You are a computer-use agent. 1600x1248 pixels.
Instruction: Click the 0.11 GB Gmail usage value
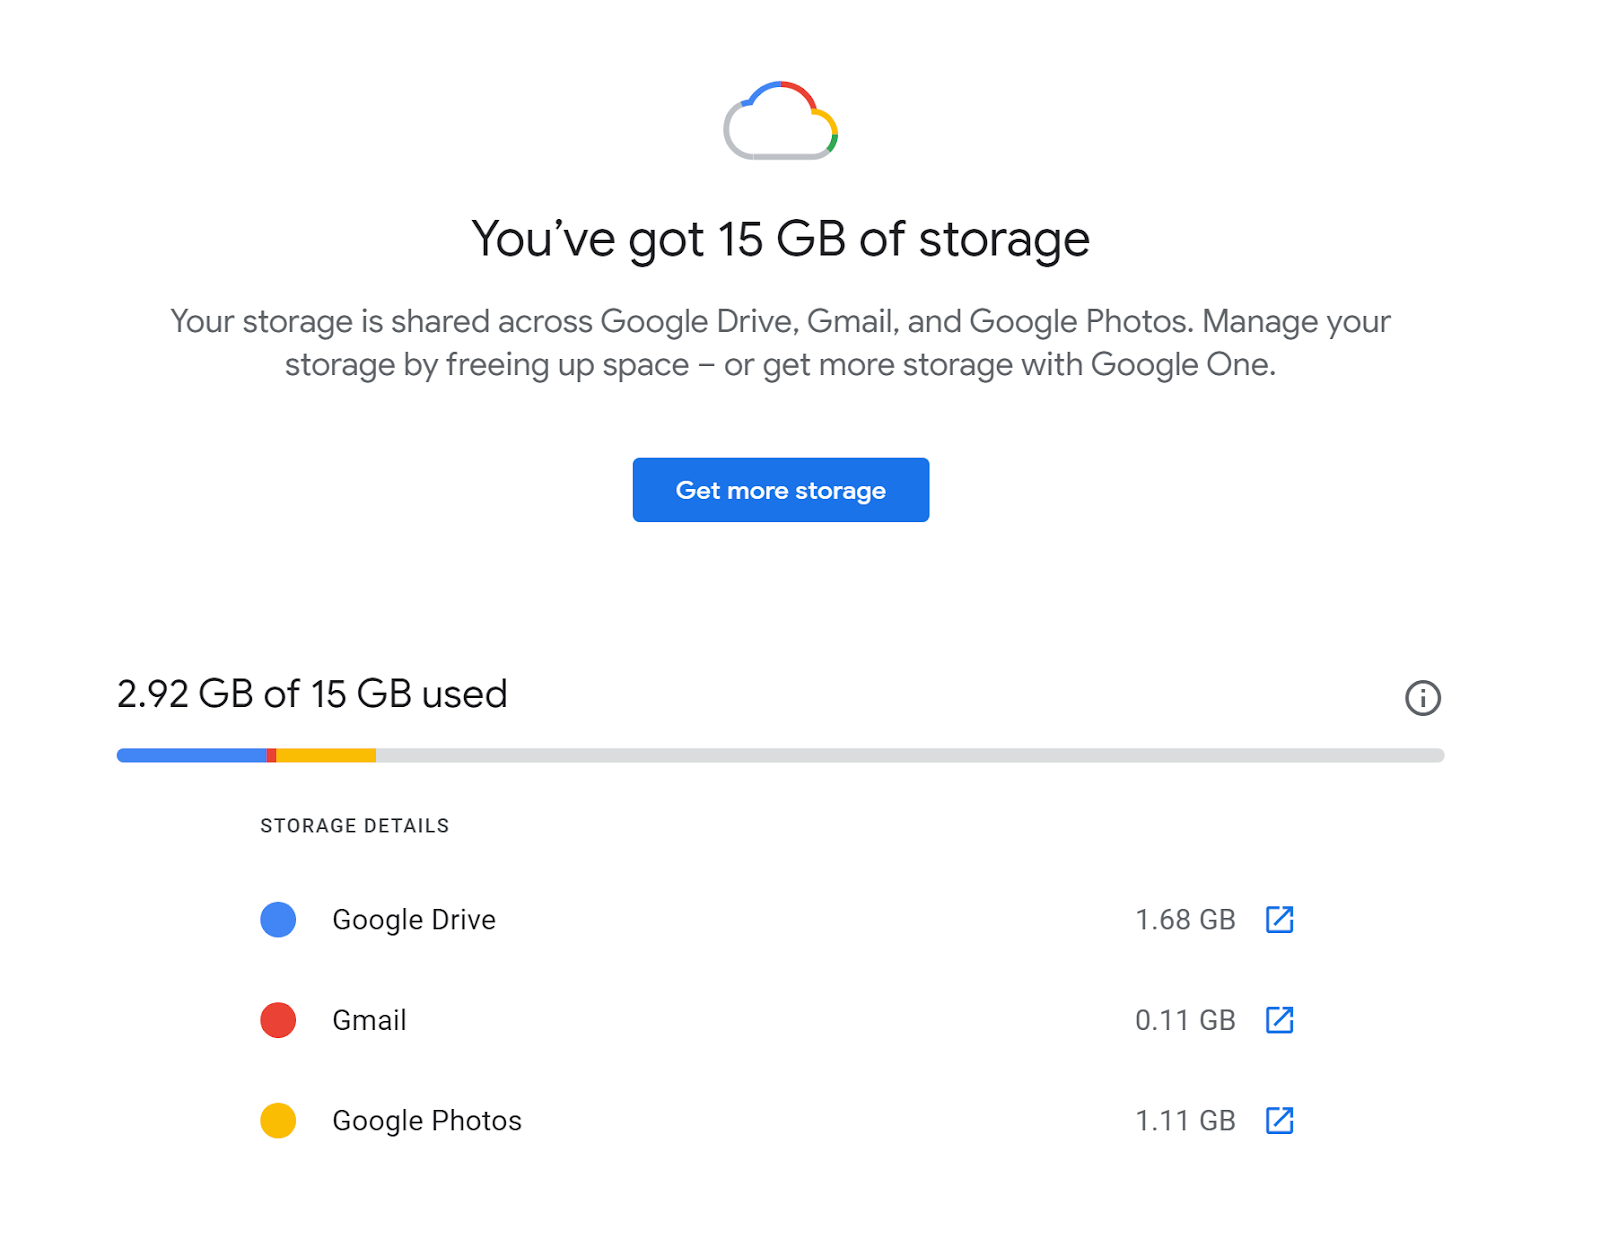point(1185,1020)
